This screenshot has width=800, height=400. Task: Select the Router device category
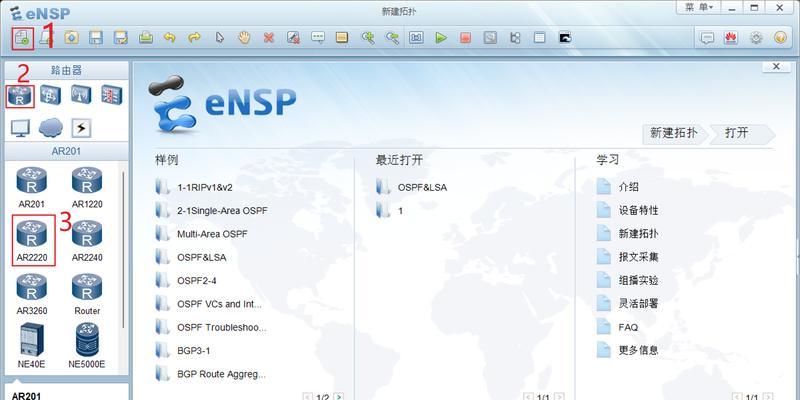tap(20, 96)
